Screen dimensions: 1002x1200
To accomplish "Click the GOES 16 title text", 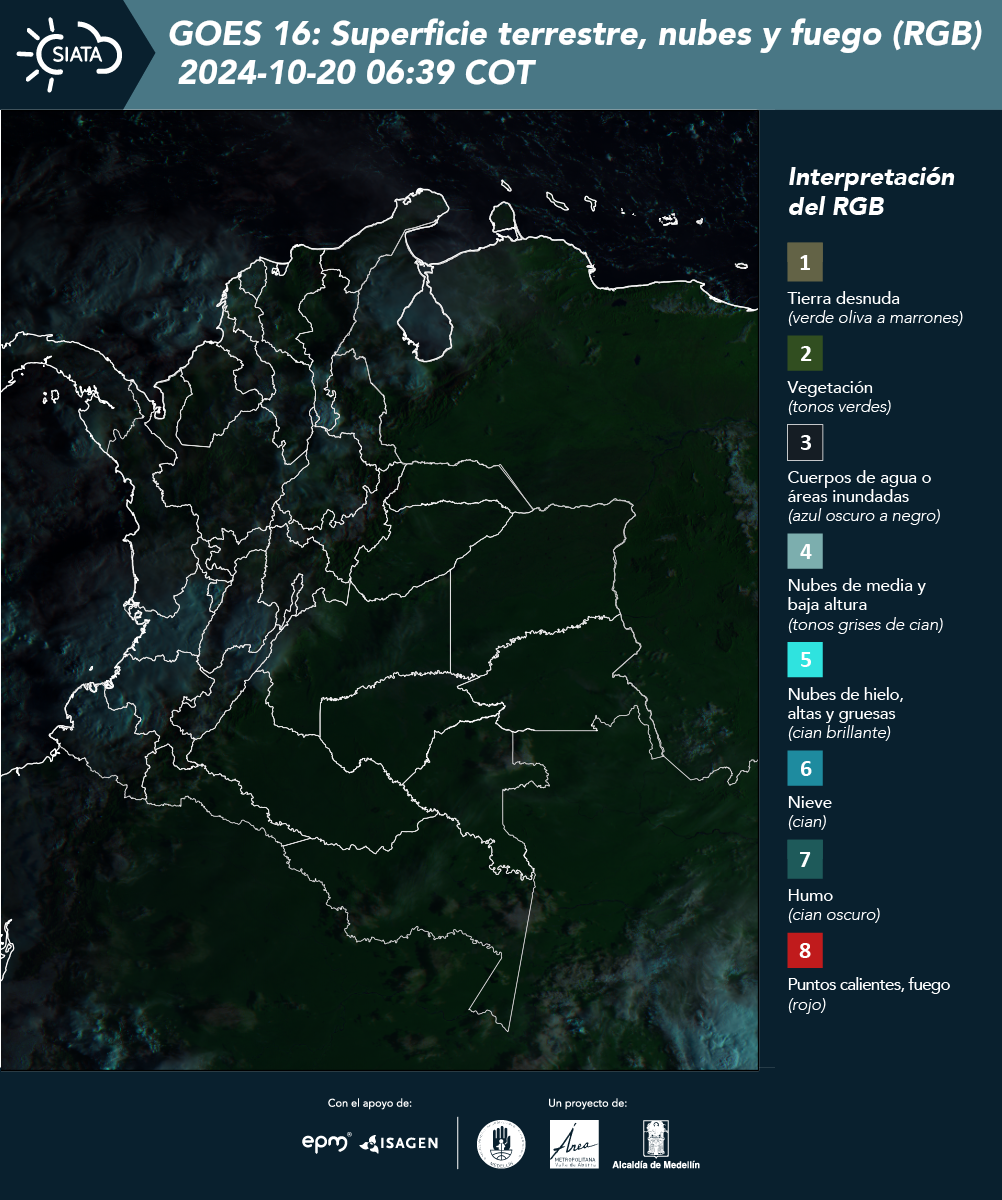I will [x=575, y=34].
